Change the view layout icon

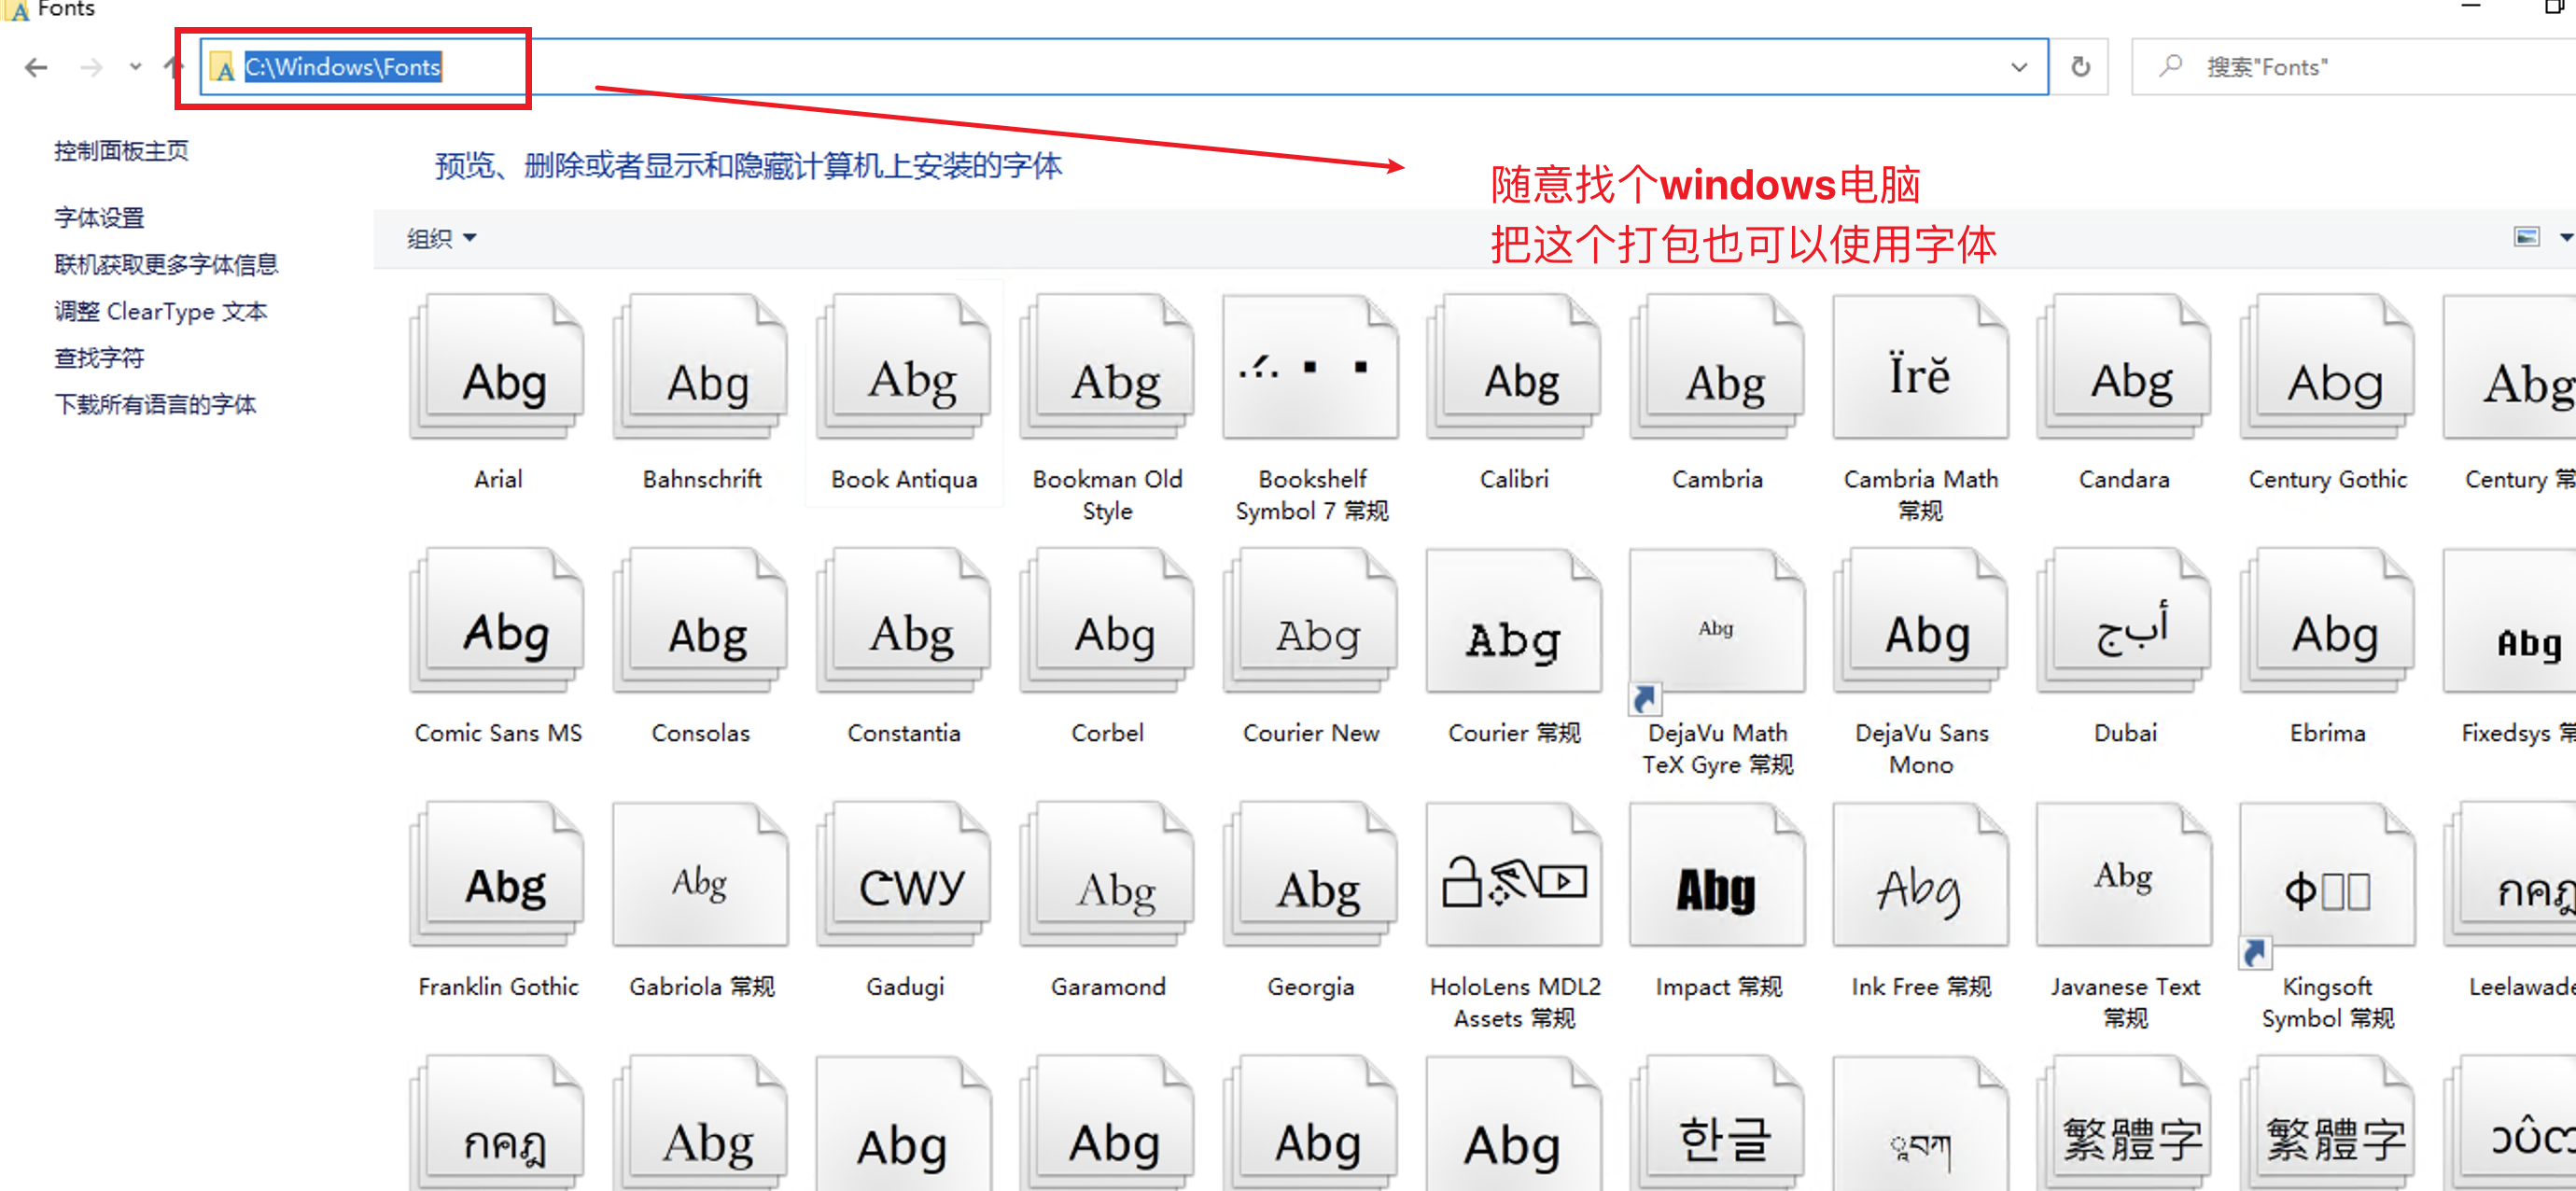click(2526, 237)
